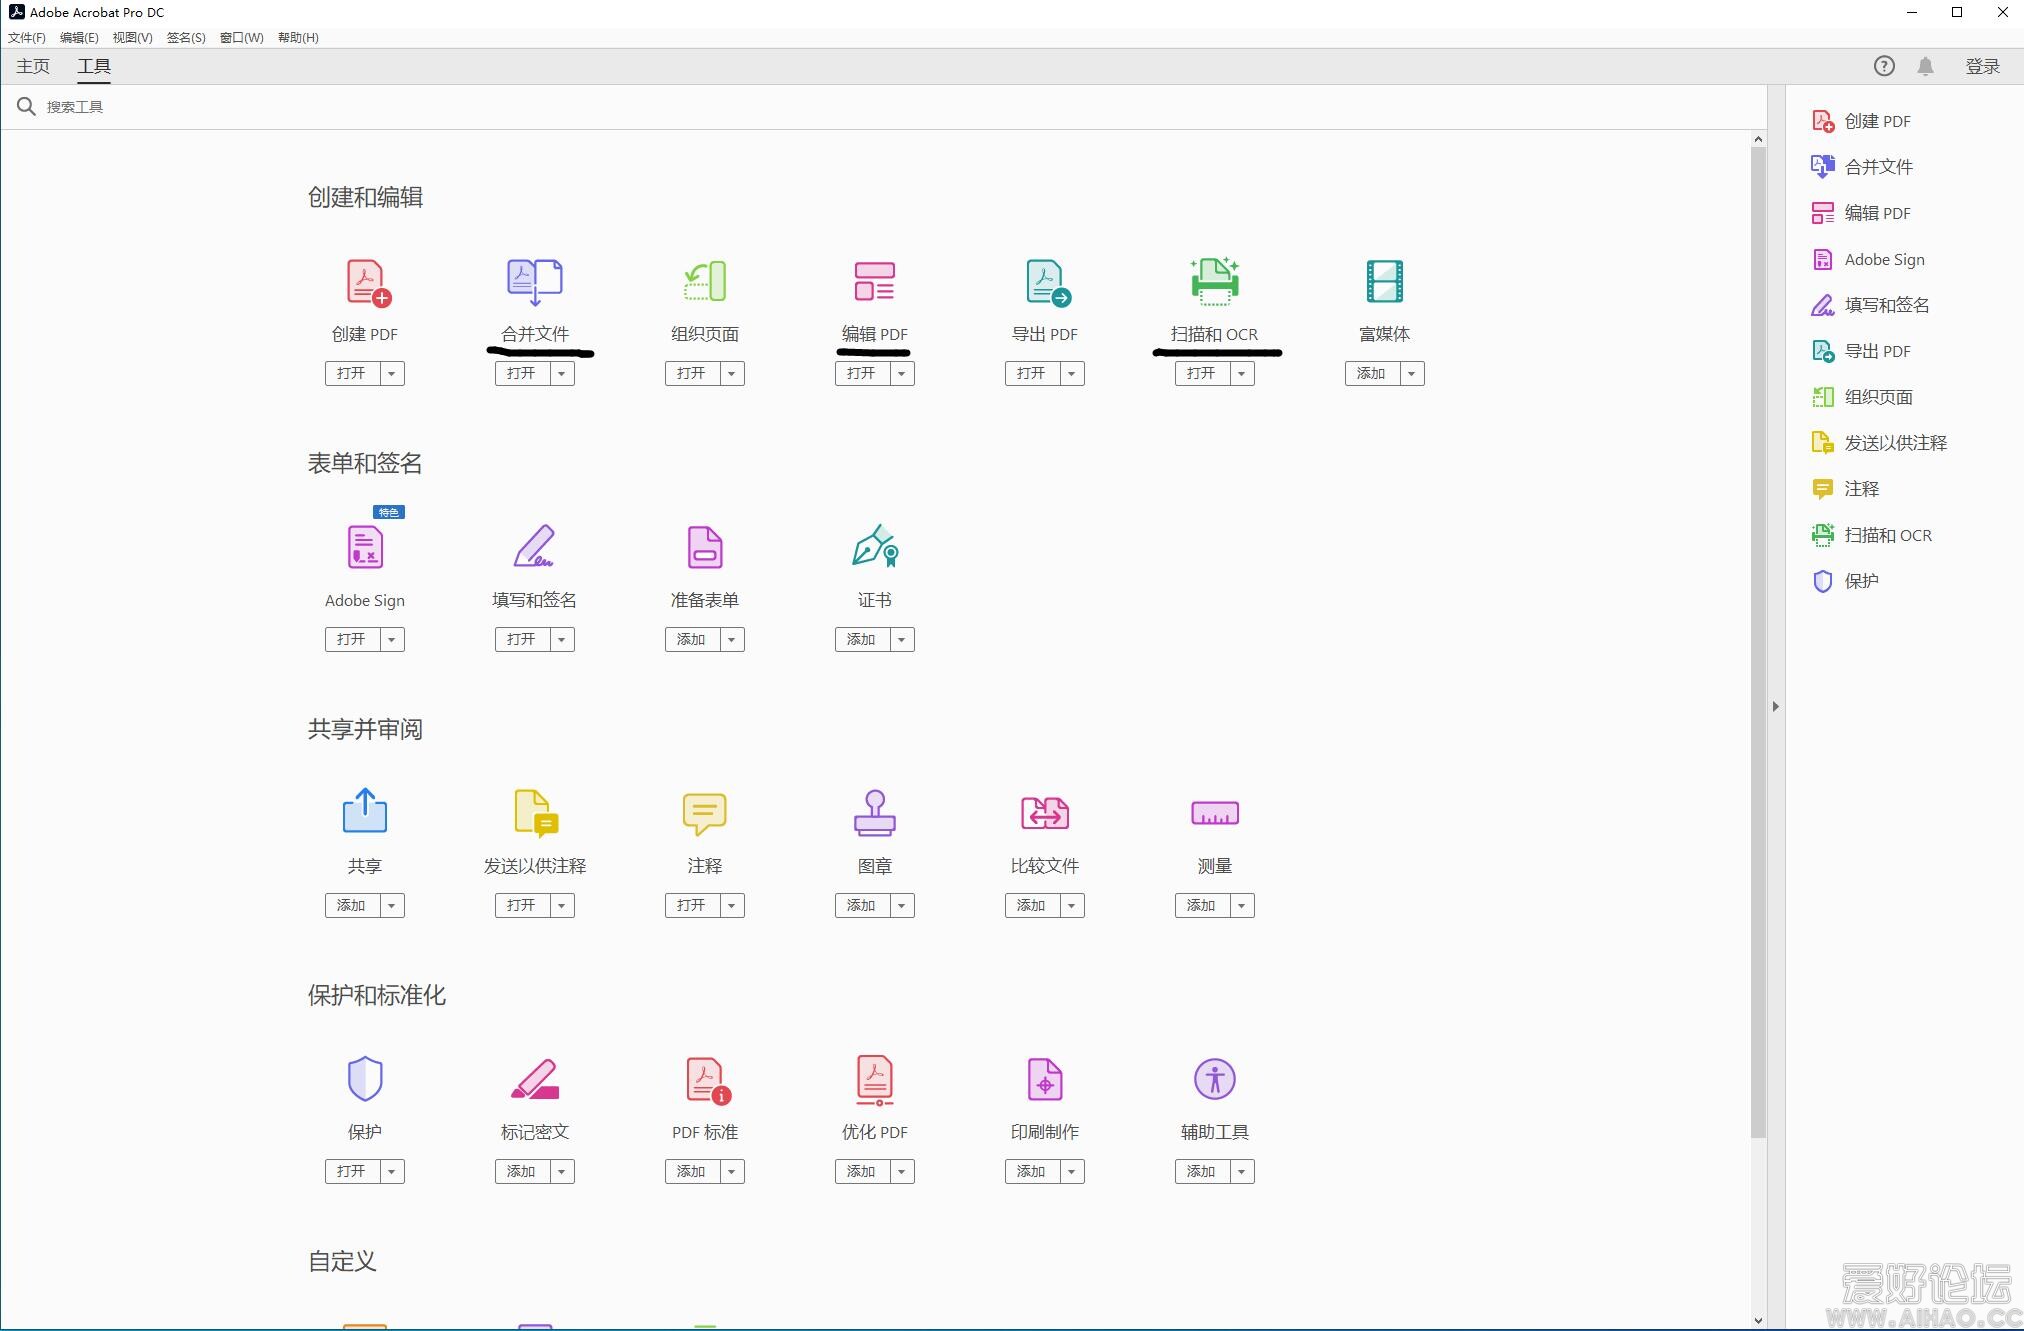Collapse the right pane using side arrow
The width and height of the screenshot is (2024, 1331).
click(x=1775, y=706)
